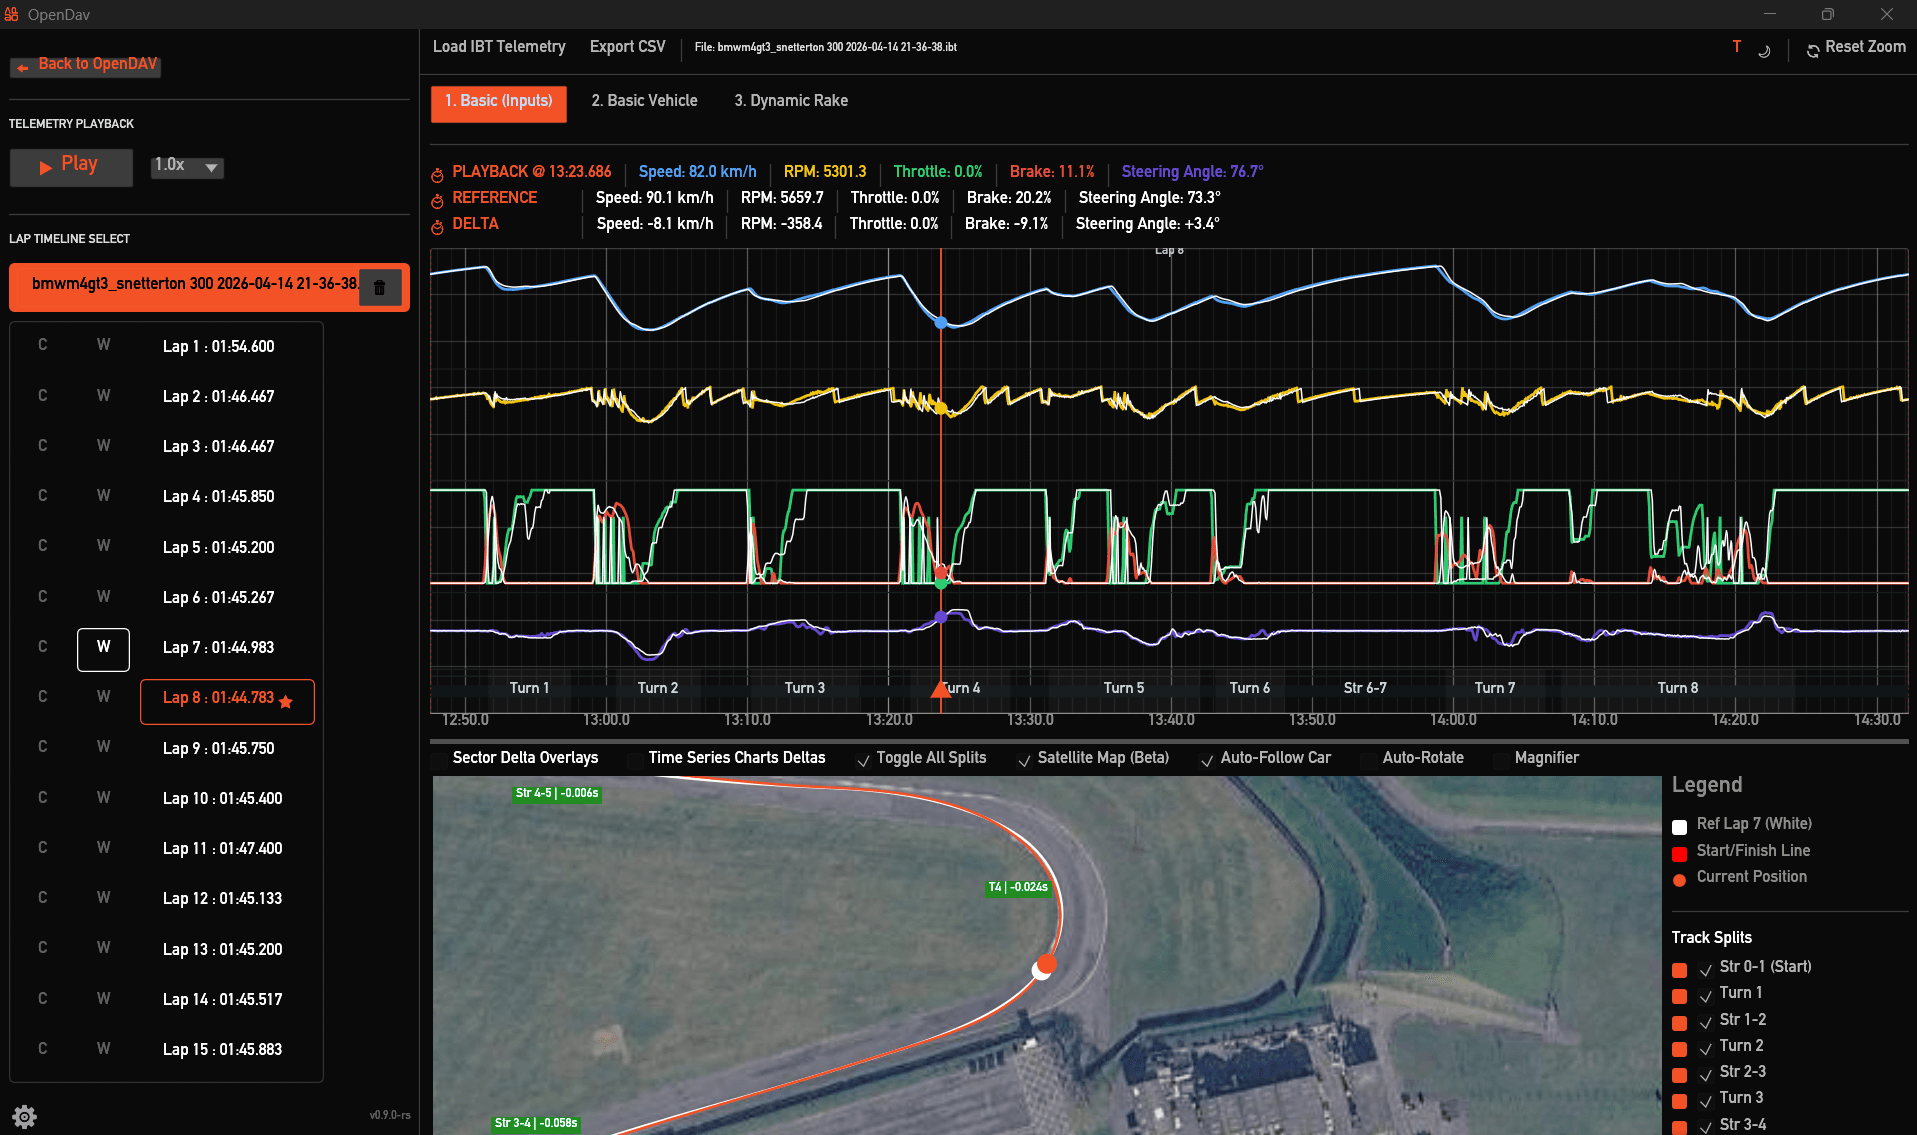Toggle the W button for Lap 10

point(103,798)
